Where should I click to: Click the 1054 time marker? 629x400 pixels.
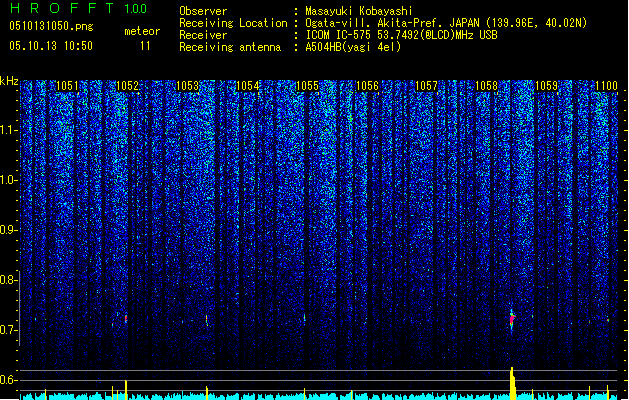248,86
